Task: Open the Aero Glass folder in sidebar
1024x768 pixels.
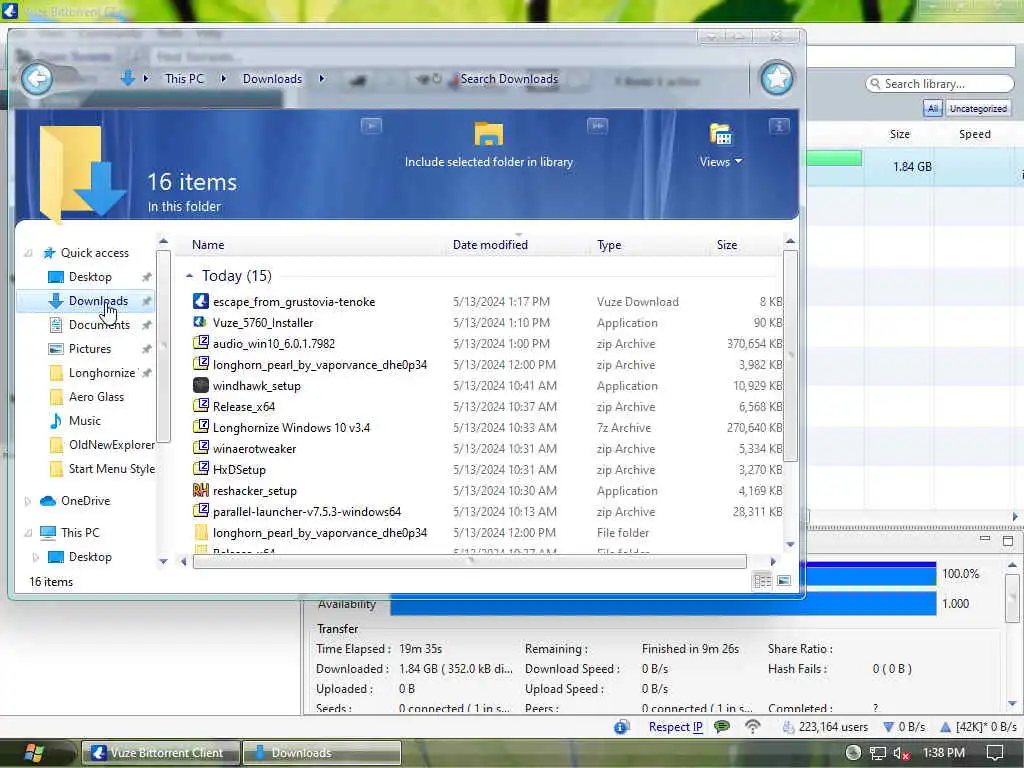Action: click(96, 397)
